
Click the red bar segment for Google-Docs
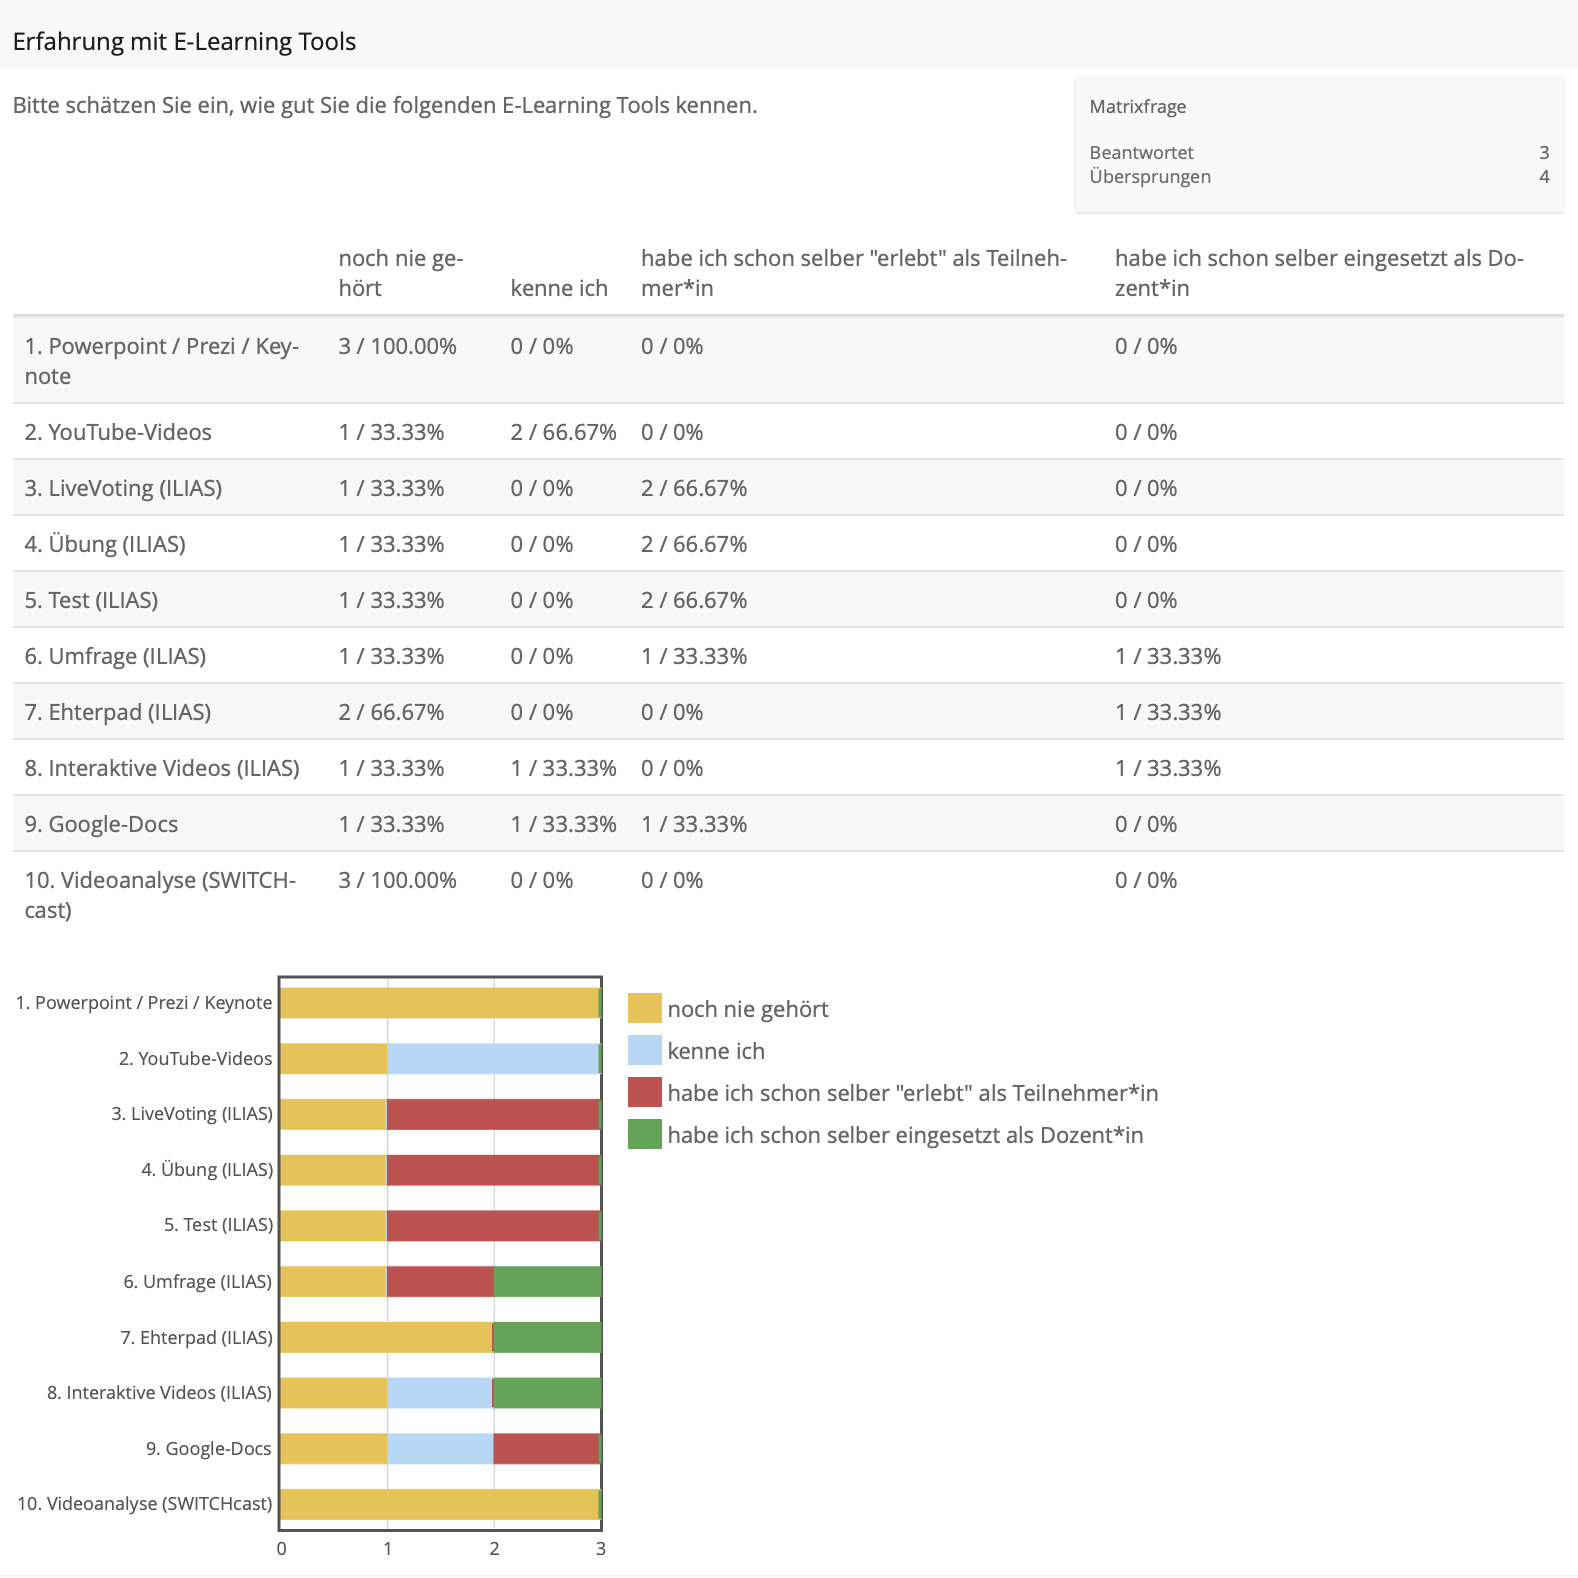546,1449
